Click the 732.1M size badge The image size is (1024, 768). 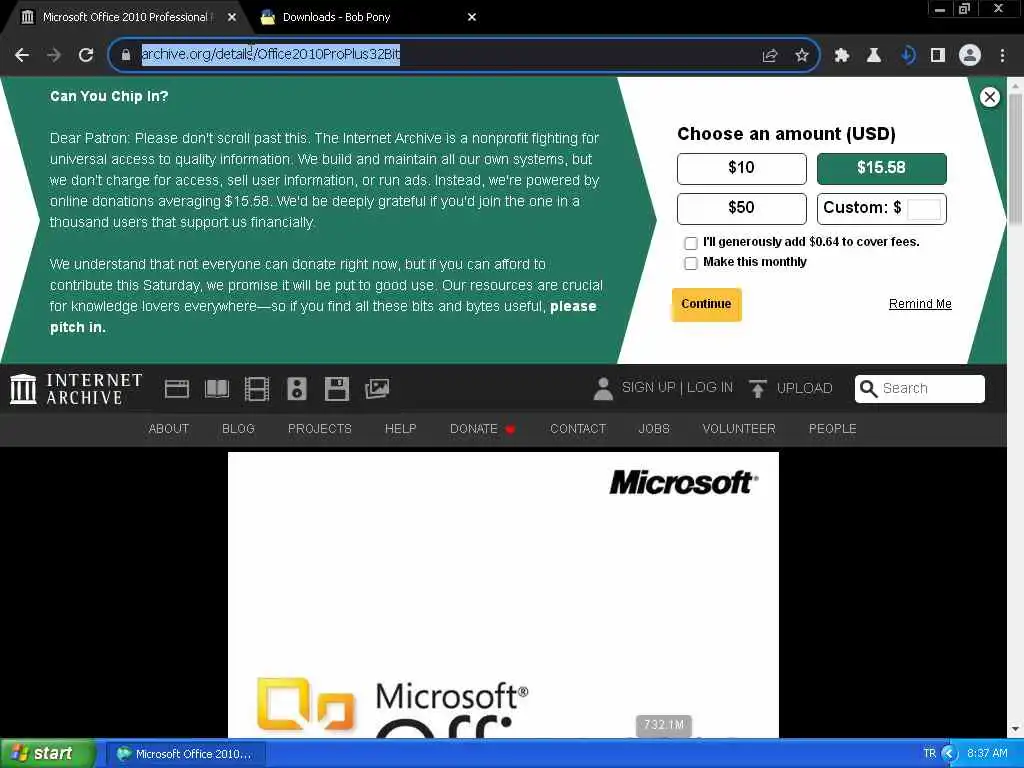point(664,725)
